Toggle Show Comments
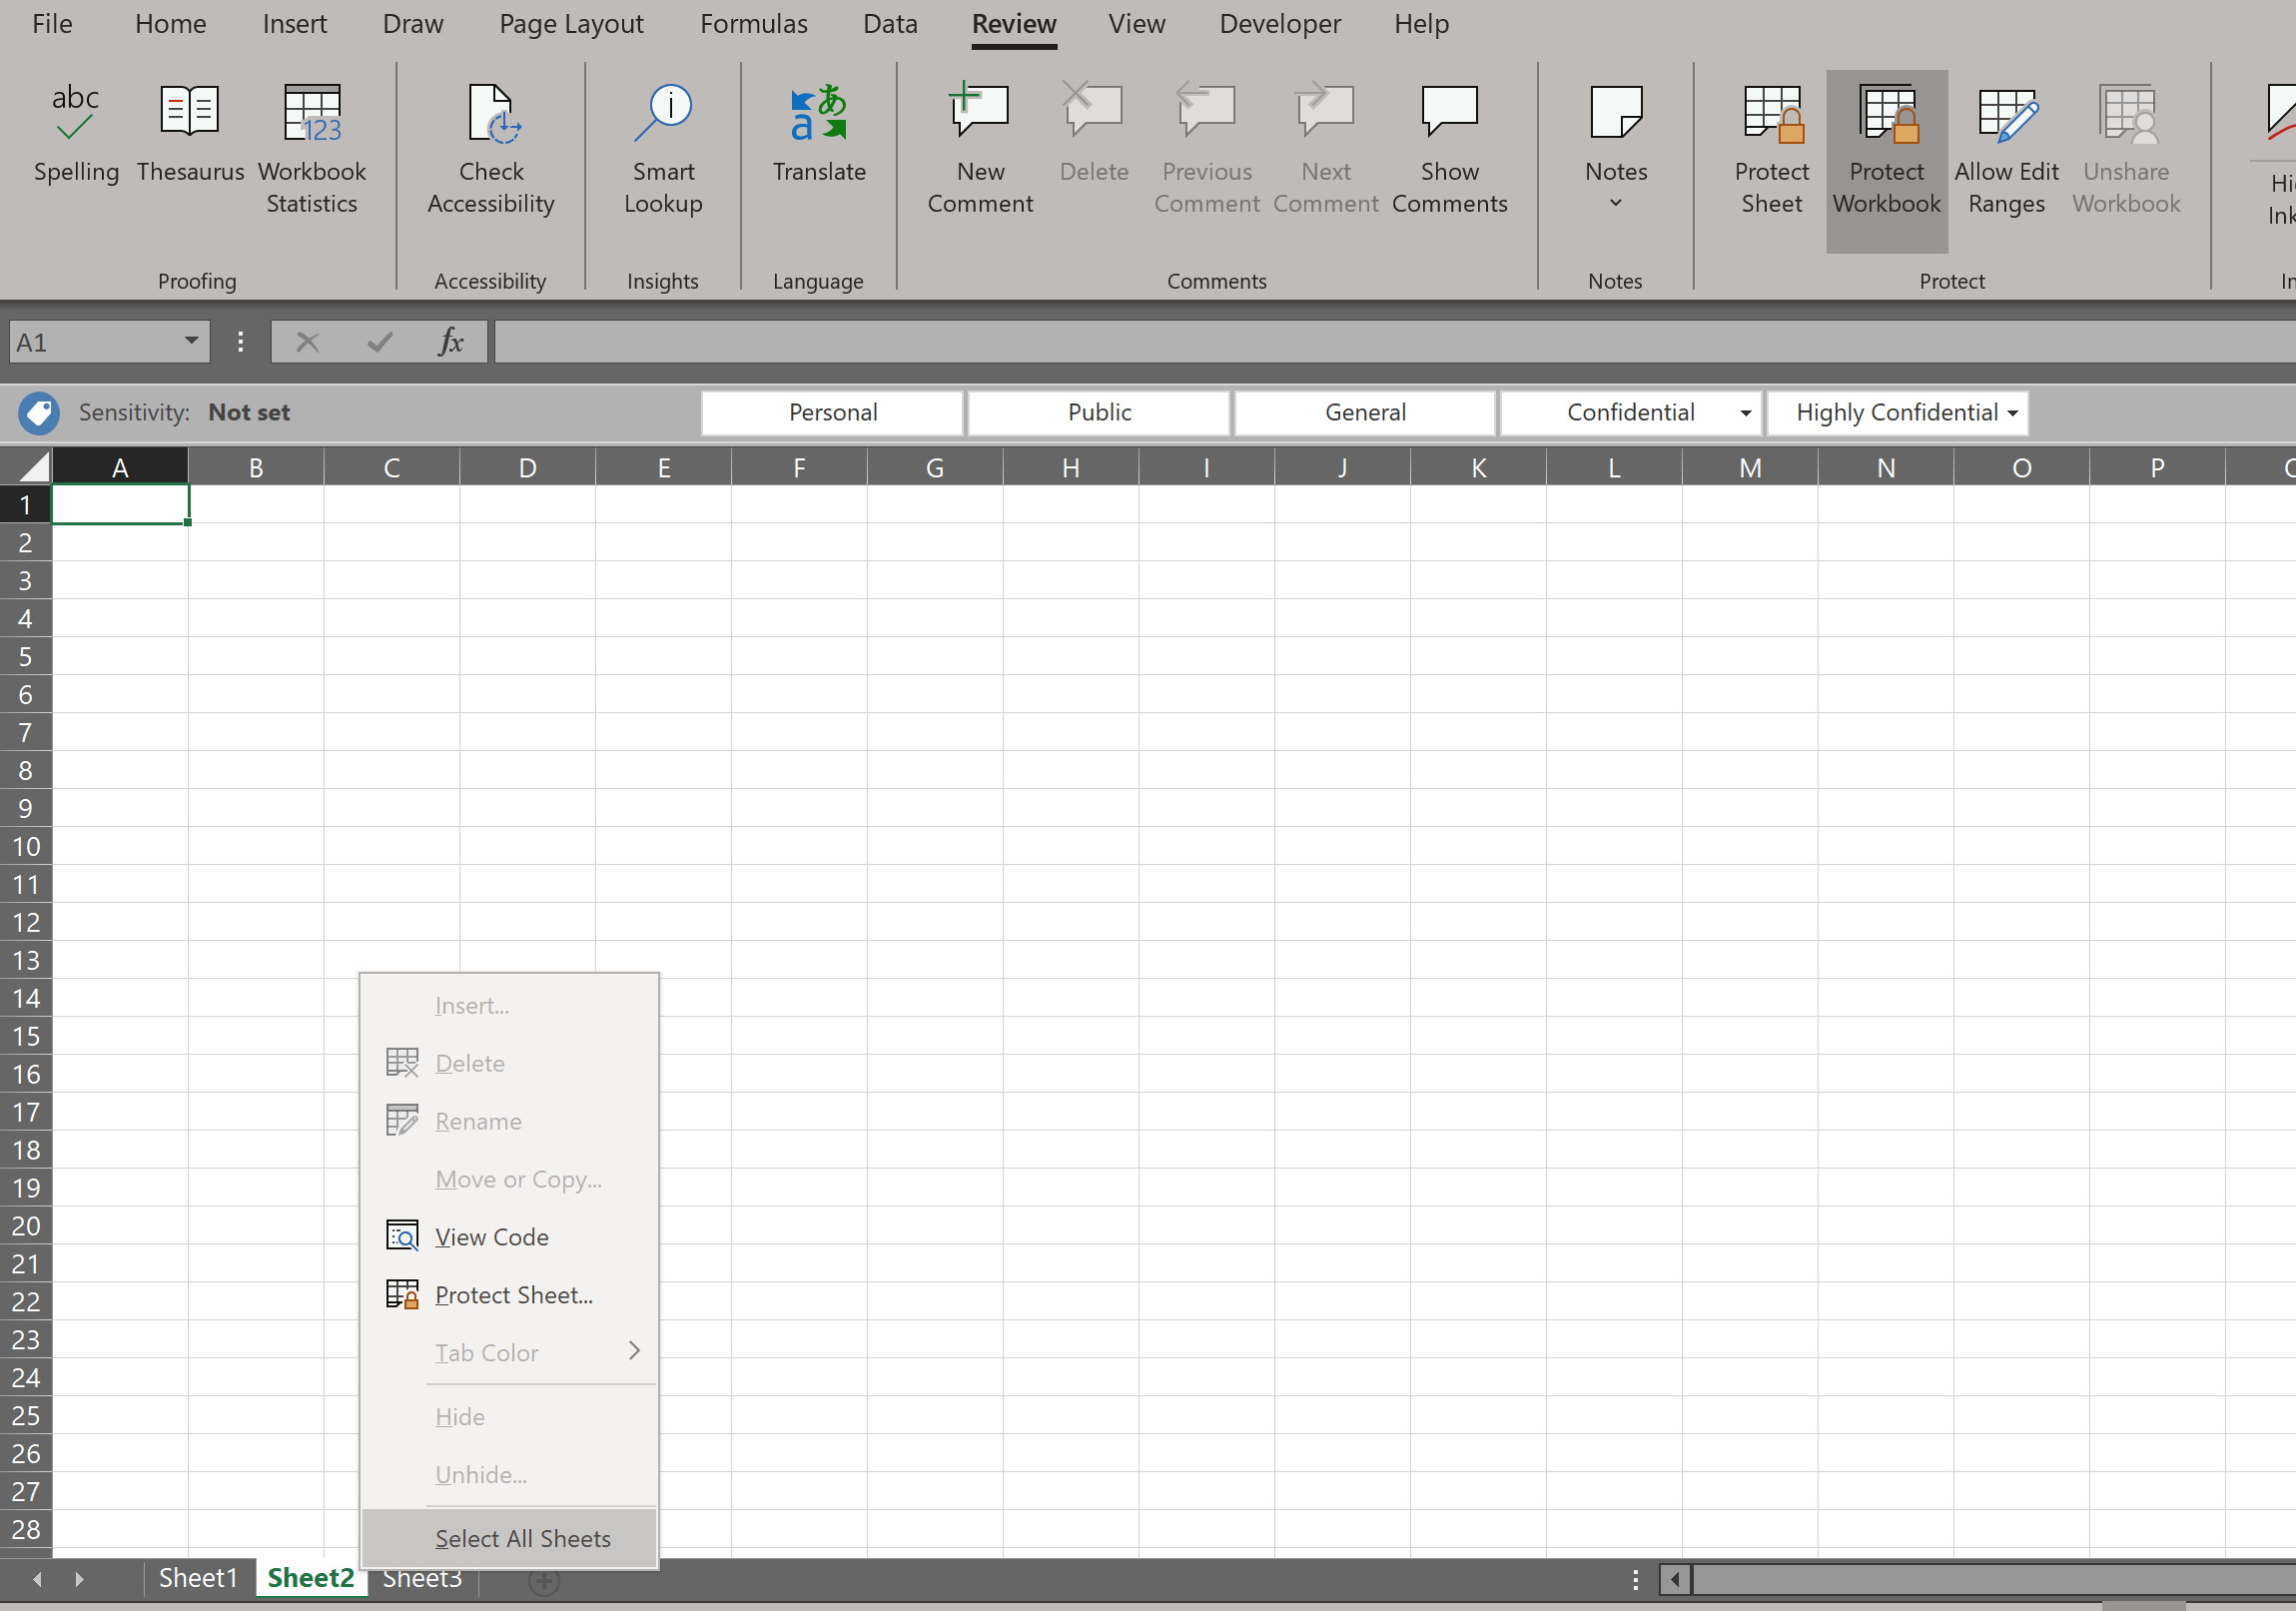Viewport: 2296px width, 1611px height. pos(1449,145)
